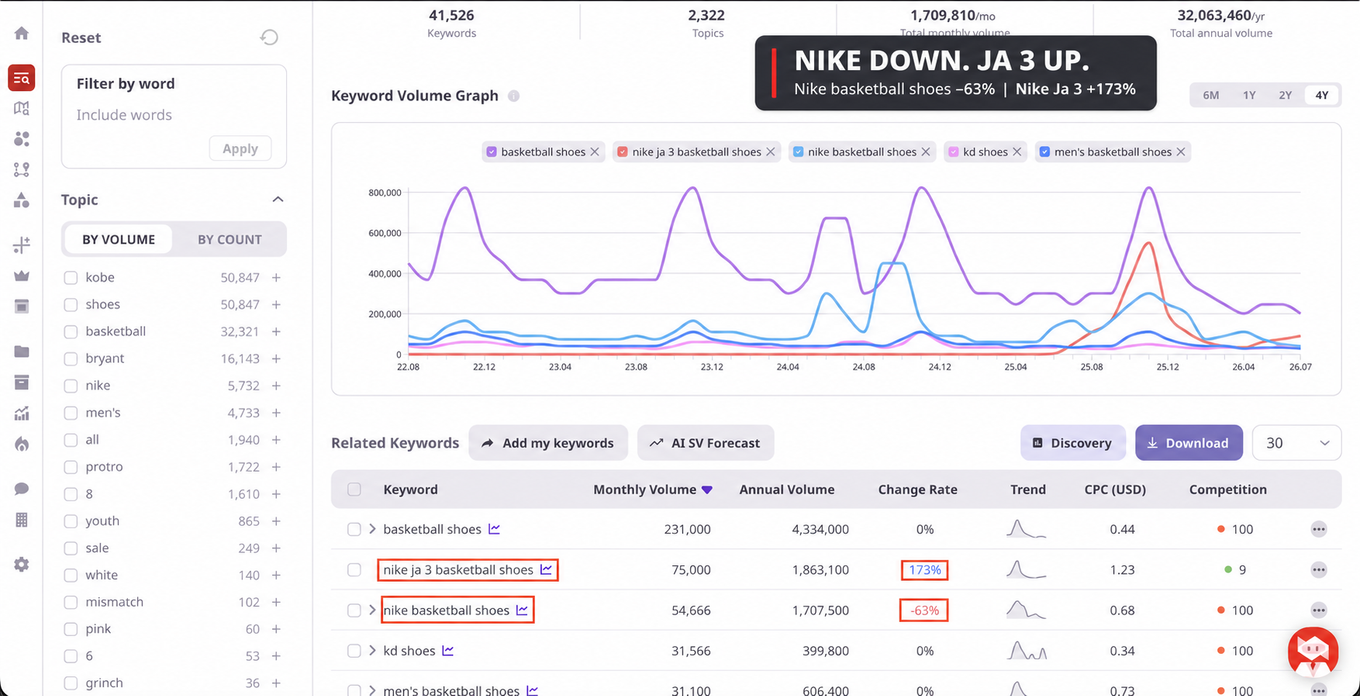Viewport: 1360px width, 696px height.
Task: Open the 30 rows per page dropdown
Action: pos(1297,443)
